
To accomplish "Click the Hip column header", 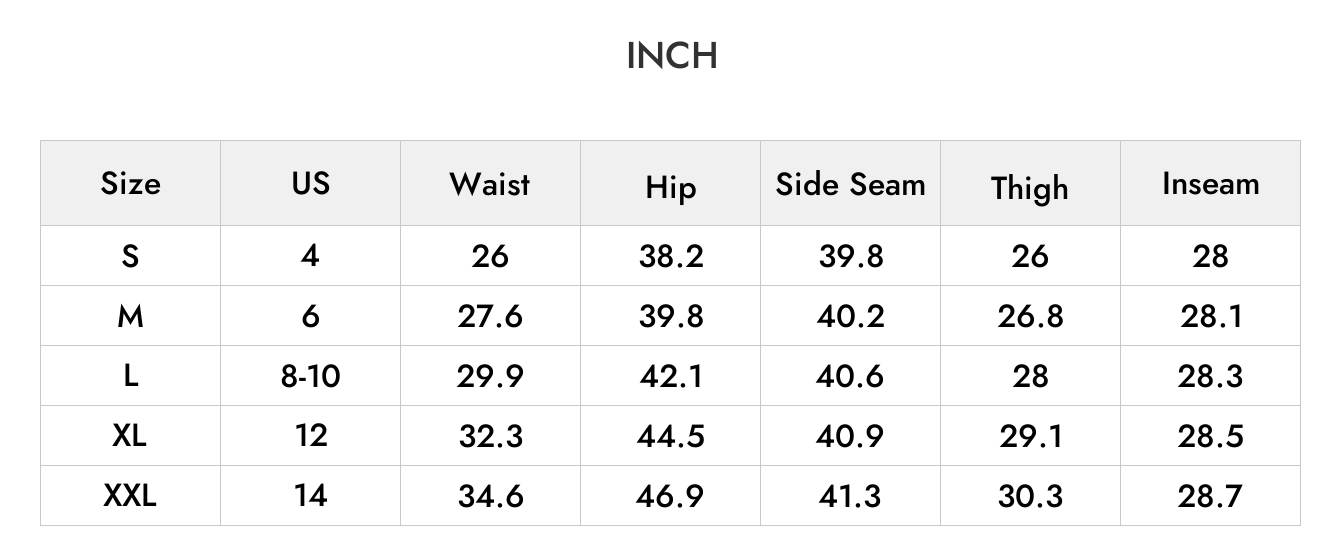I will tap(670, 187).
